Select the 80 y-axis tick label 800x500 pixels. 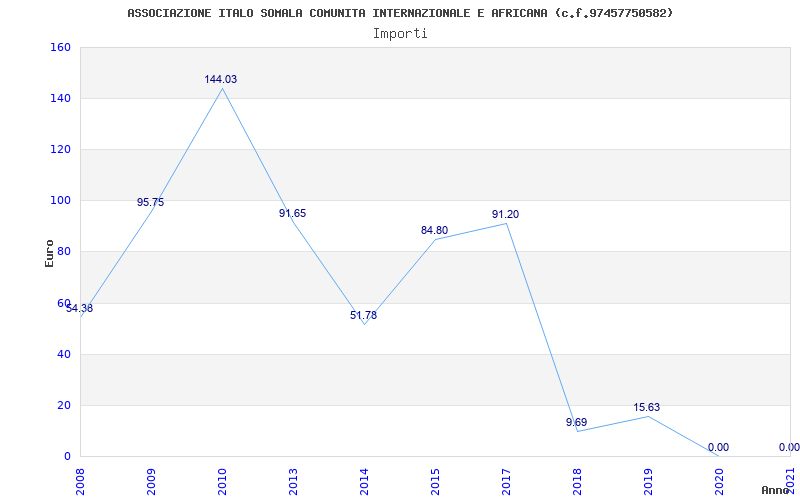[64, 252]
